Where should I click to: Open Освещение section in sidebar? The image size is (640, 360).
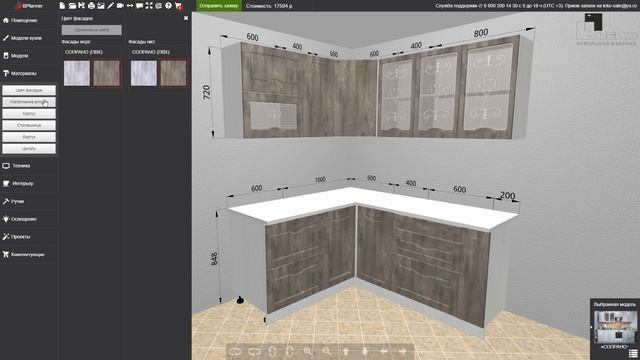click(x=29, y=219)
